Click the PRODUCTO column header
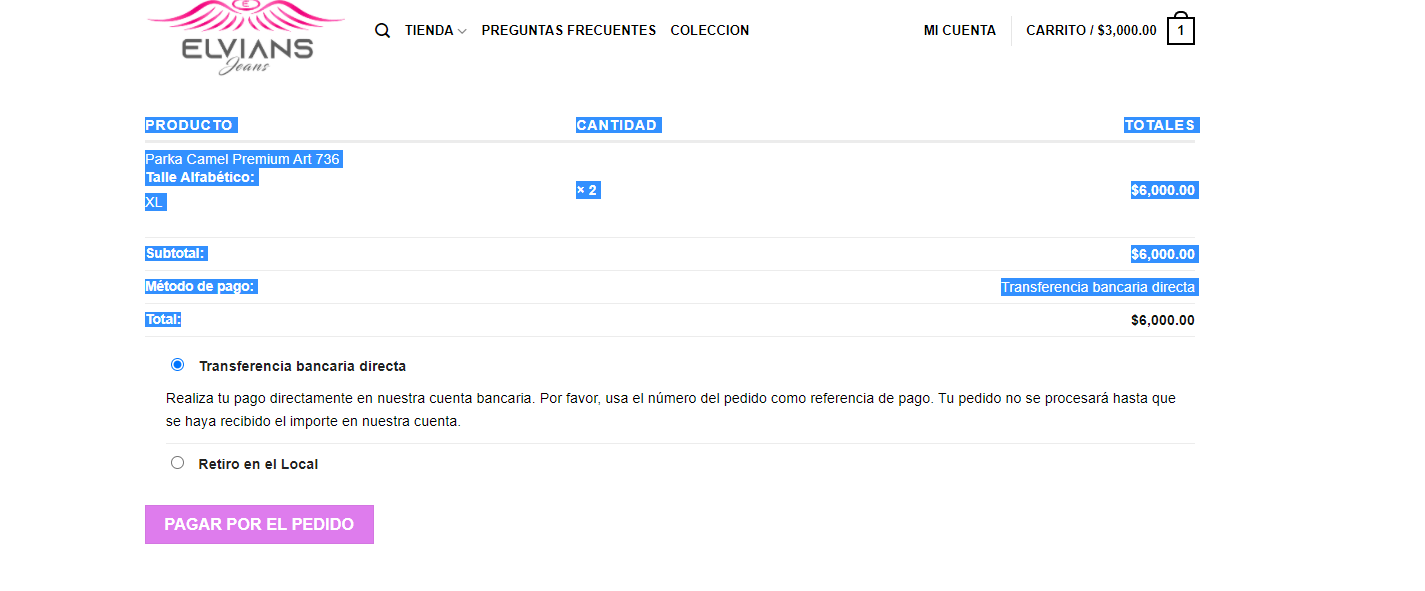The height and width of the screenshot is (591, 1425). tap(190, 125)
